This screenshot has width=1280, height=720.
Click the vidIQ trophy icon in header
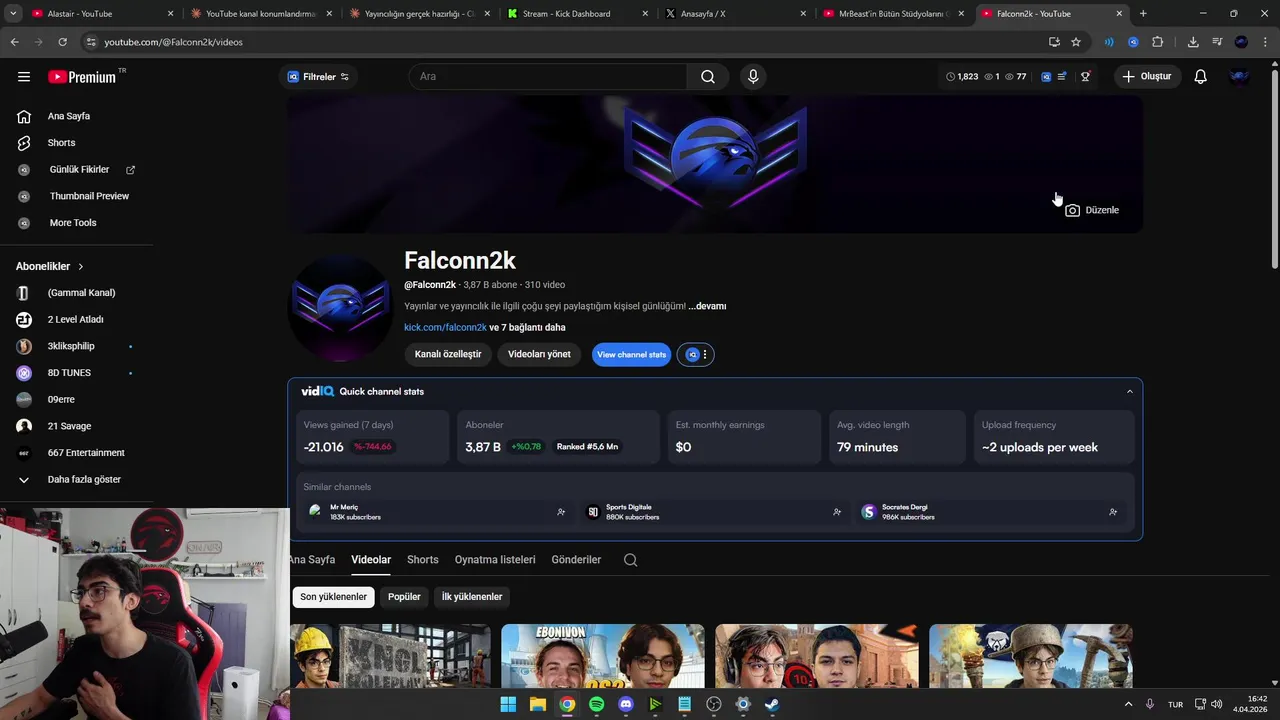(x=1085, y=77)
